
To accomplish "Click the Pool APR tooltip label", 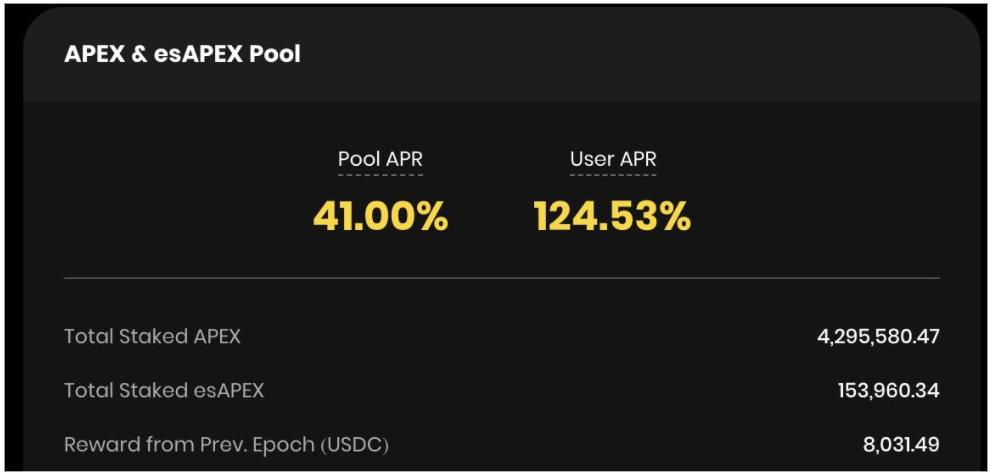I will click(x=380, y=159).
